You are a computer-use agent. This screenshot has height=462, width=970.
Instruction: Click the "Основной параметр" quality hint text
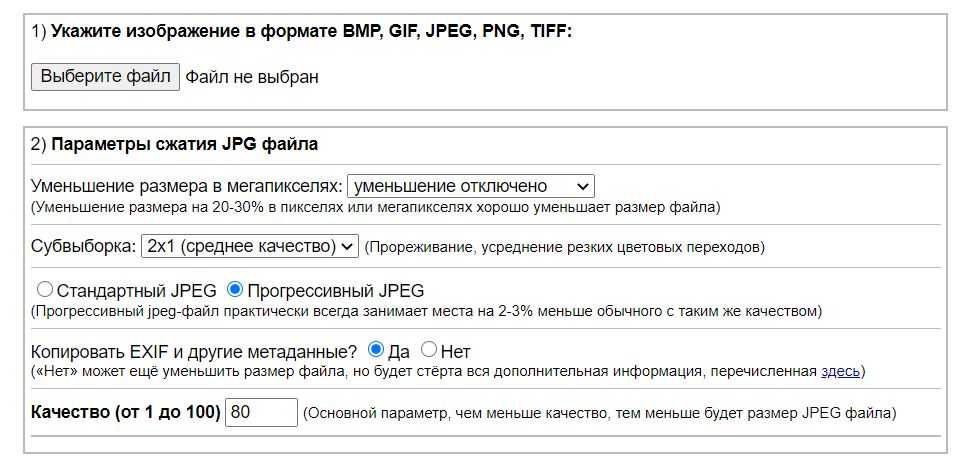point(600,412)
